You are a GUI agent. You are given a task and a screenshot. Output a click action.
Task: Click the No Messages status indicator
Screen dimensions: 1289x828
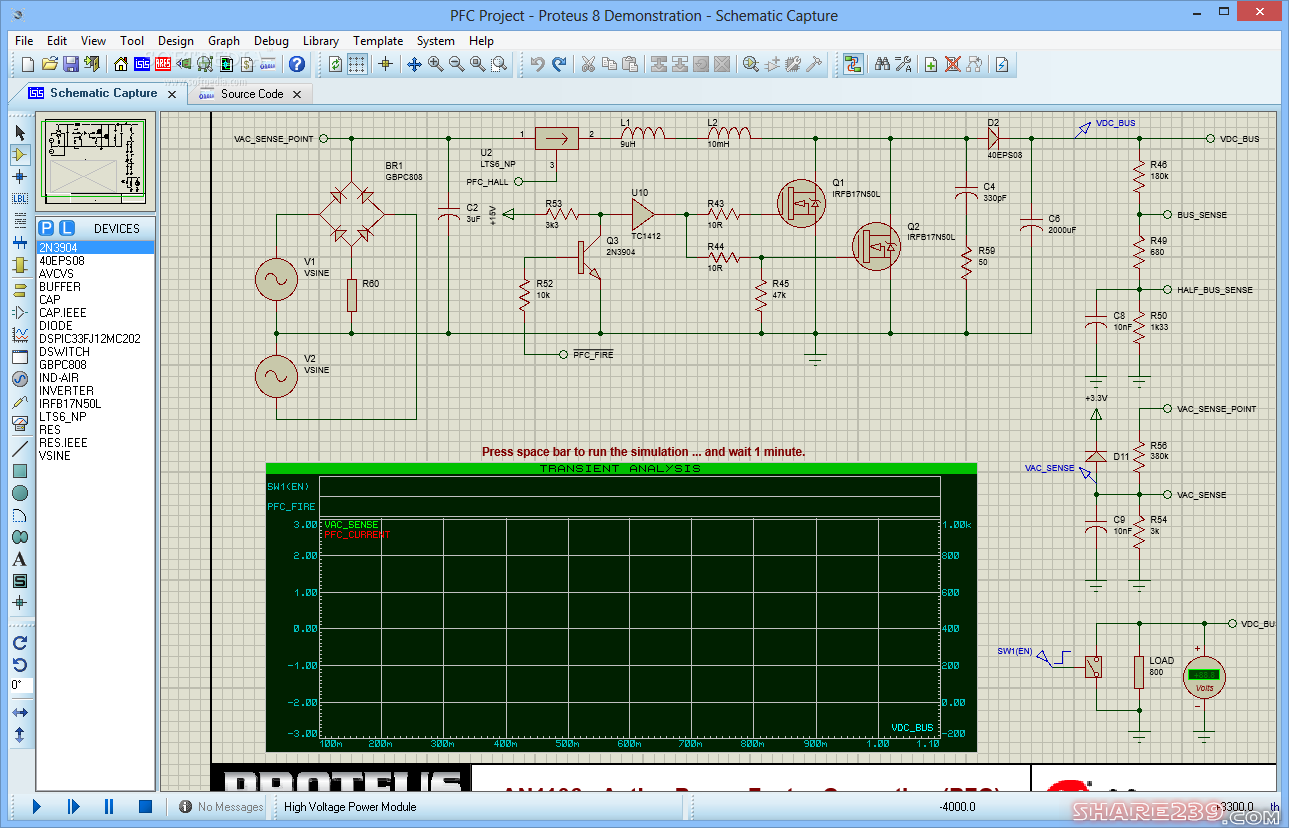[221, 807]
